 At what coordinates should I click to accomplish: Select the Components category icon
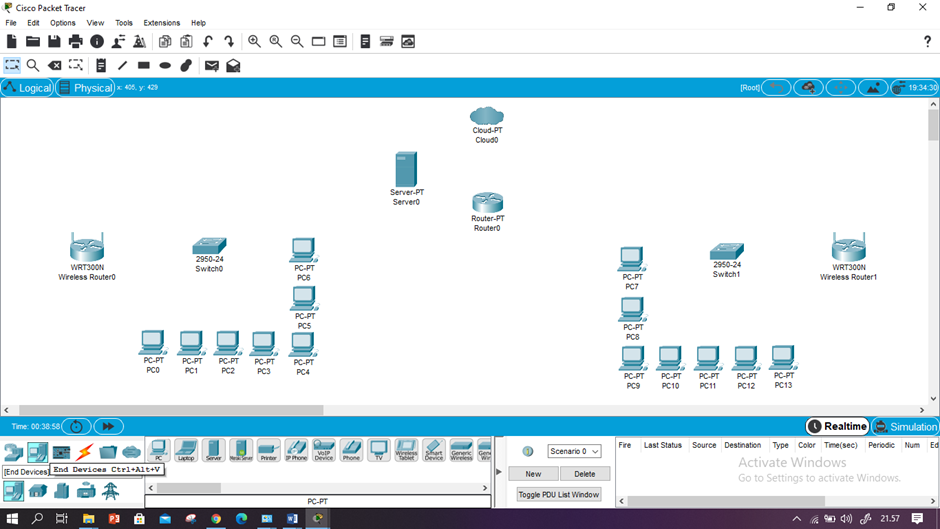61,452
